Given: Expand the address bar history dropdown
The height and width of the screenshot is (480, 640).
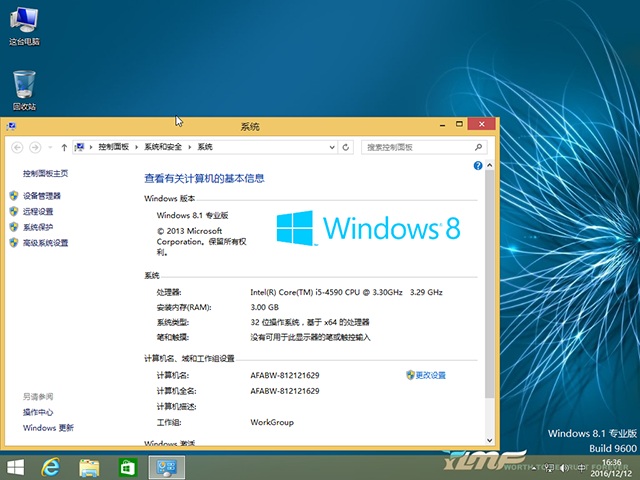Looking at the screenshot, I should pos(332,147).
